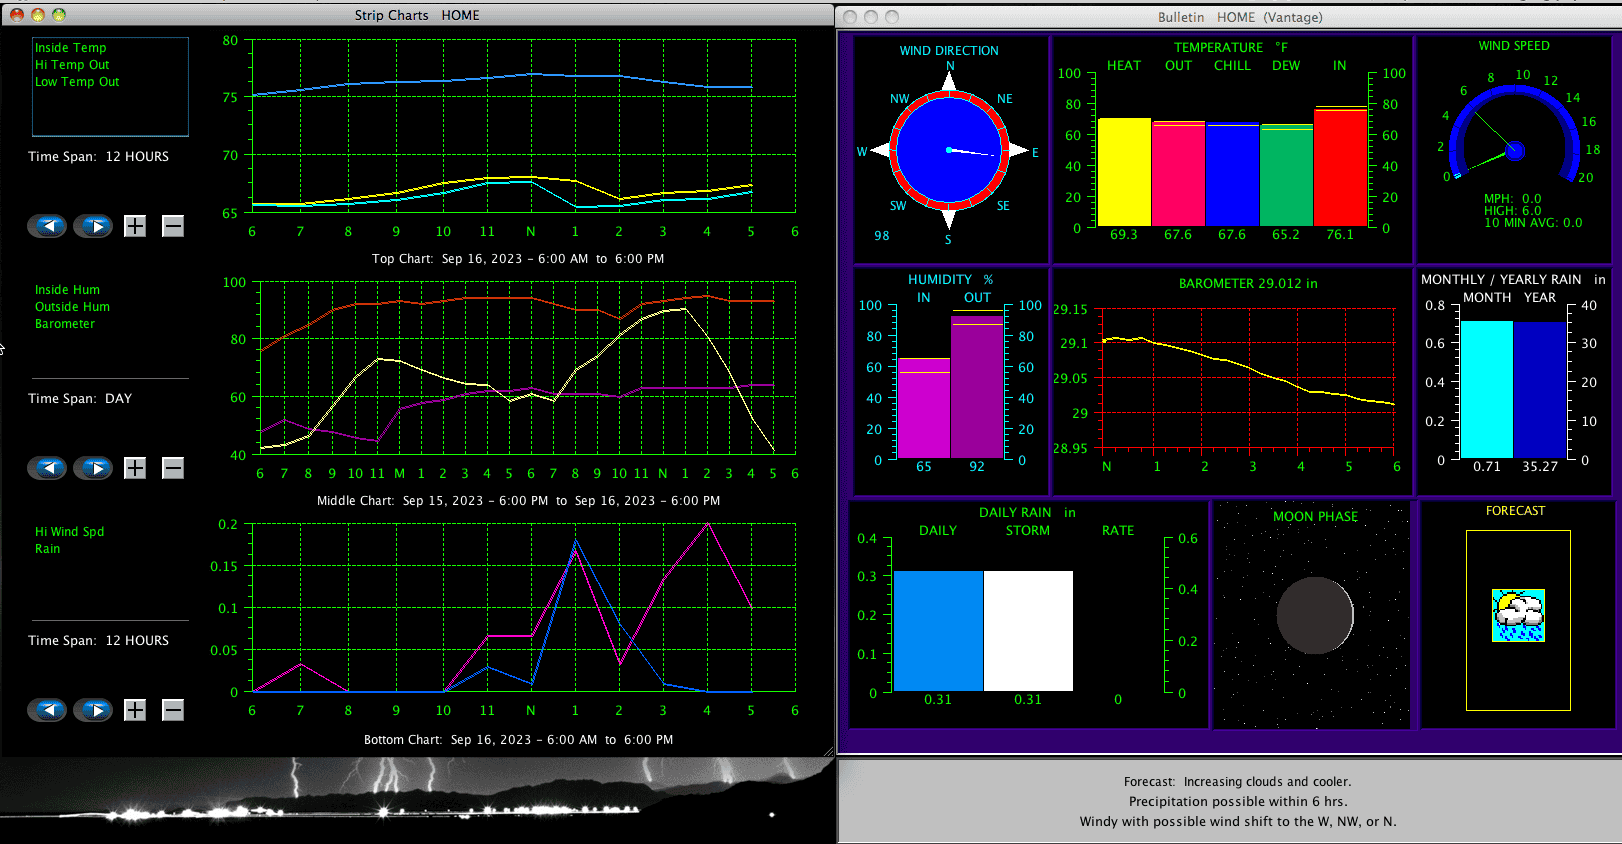Image resolution: width=1622 pixels, height=844 pixels.
Task: Click the yellow HEAT temperature bar
Action: pyautogui.click(x=1125, y=172)
